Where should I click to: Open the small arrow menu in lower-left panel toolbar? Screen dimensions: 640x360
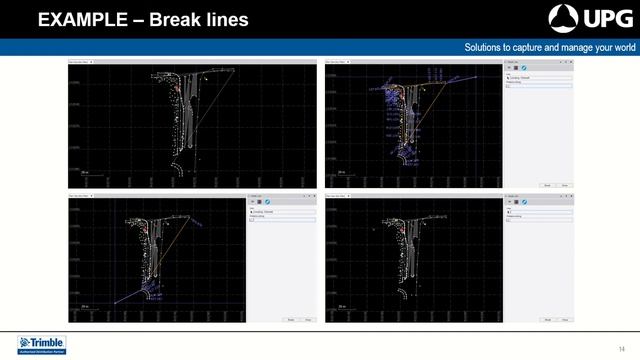point(252,202)
